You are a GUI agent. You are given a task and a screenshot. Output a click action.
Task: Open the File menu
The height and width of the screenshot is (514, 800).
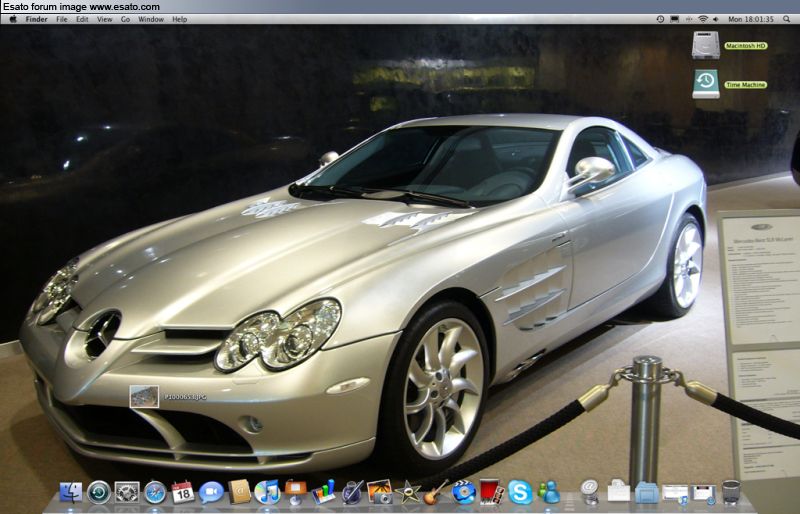pyautogui.click(x=62, y=19)
